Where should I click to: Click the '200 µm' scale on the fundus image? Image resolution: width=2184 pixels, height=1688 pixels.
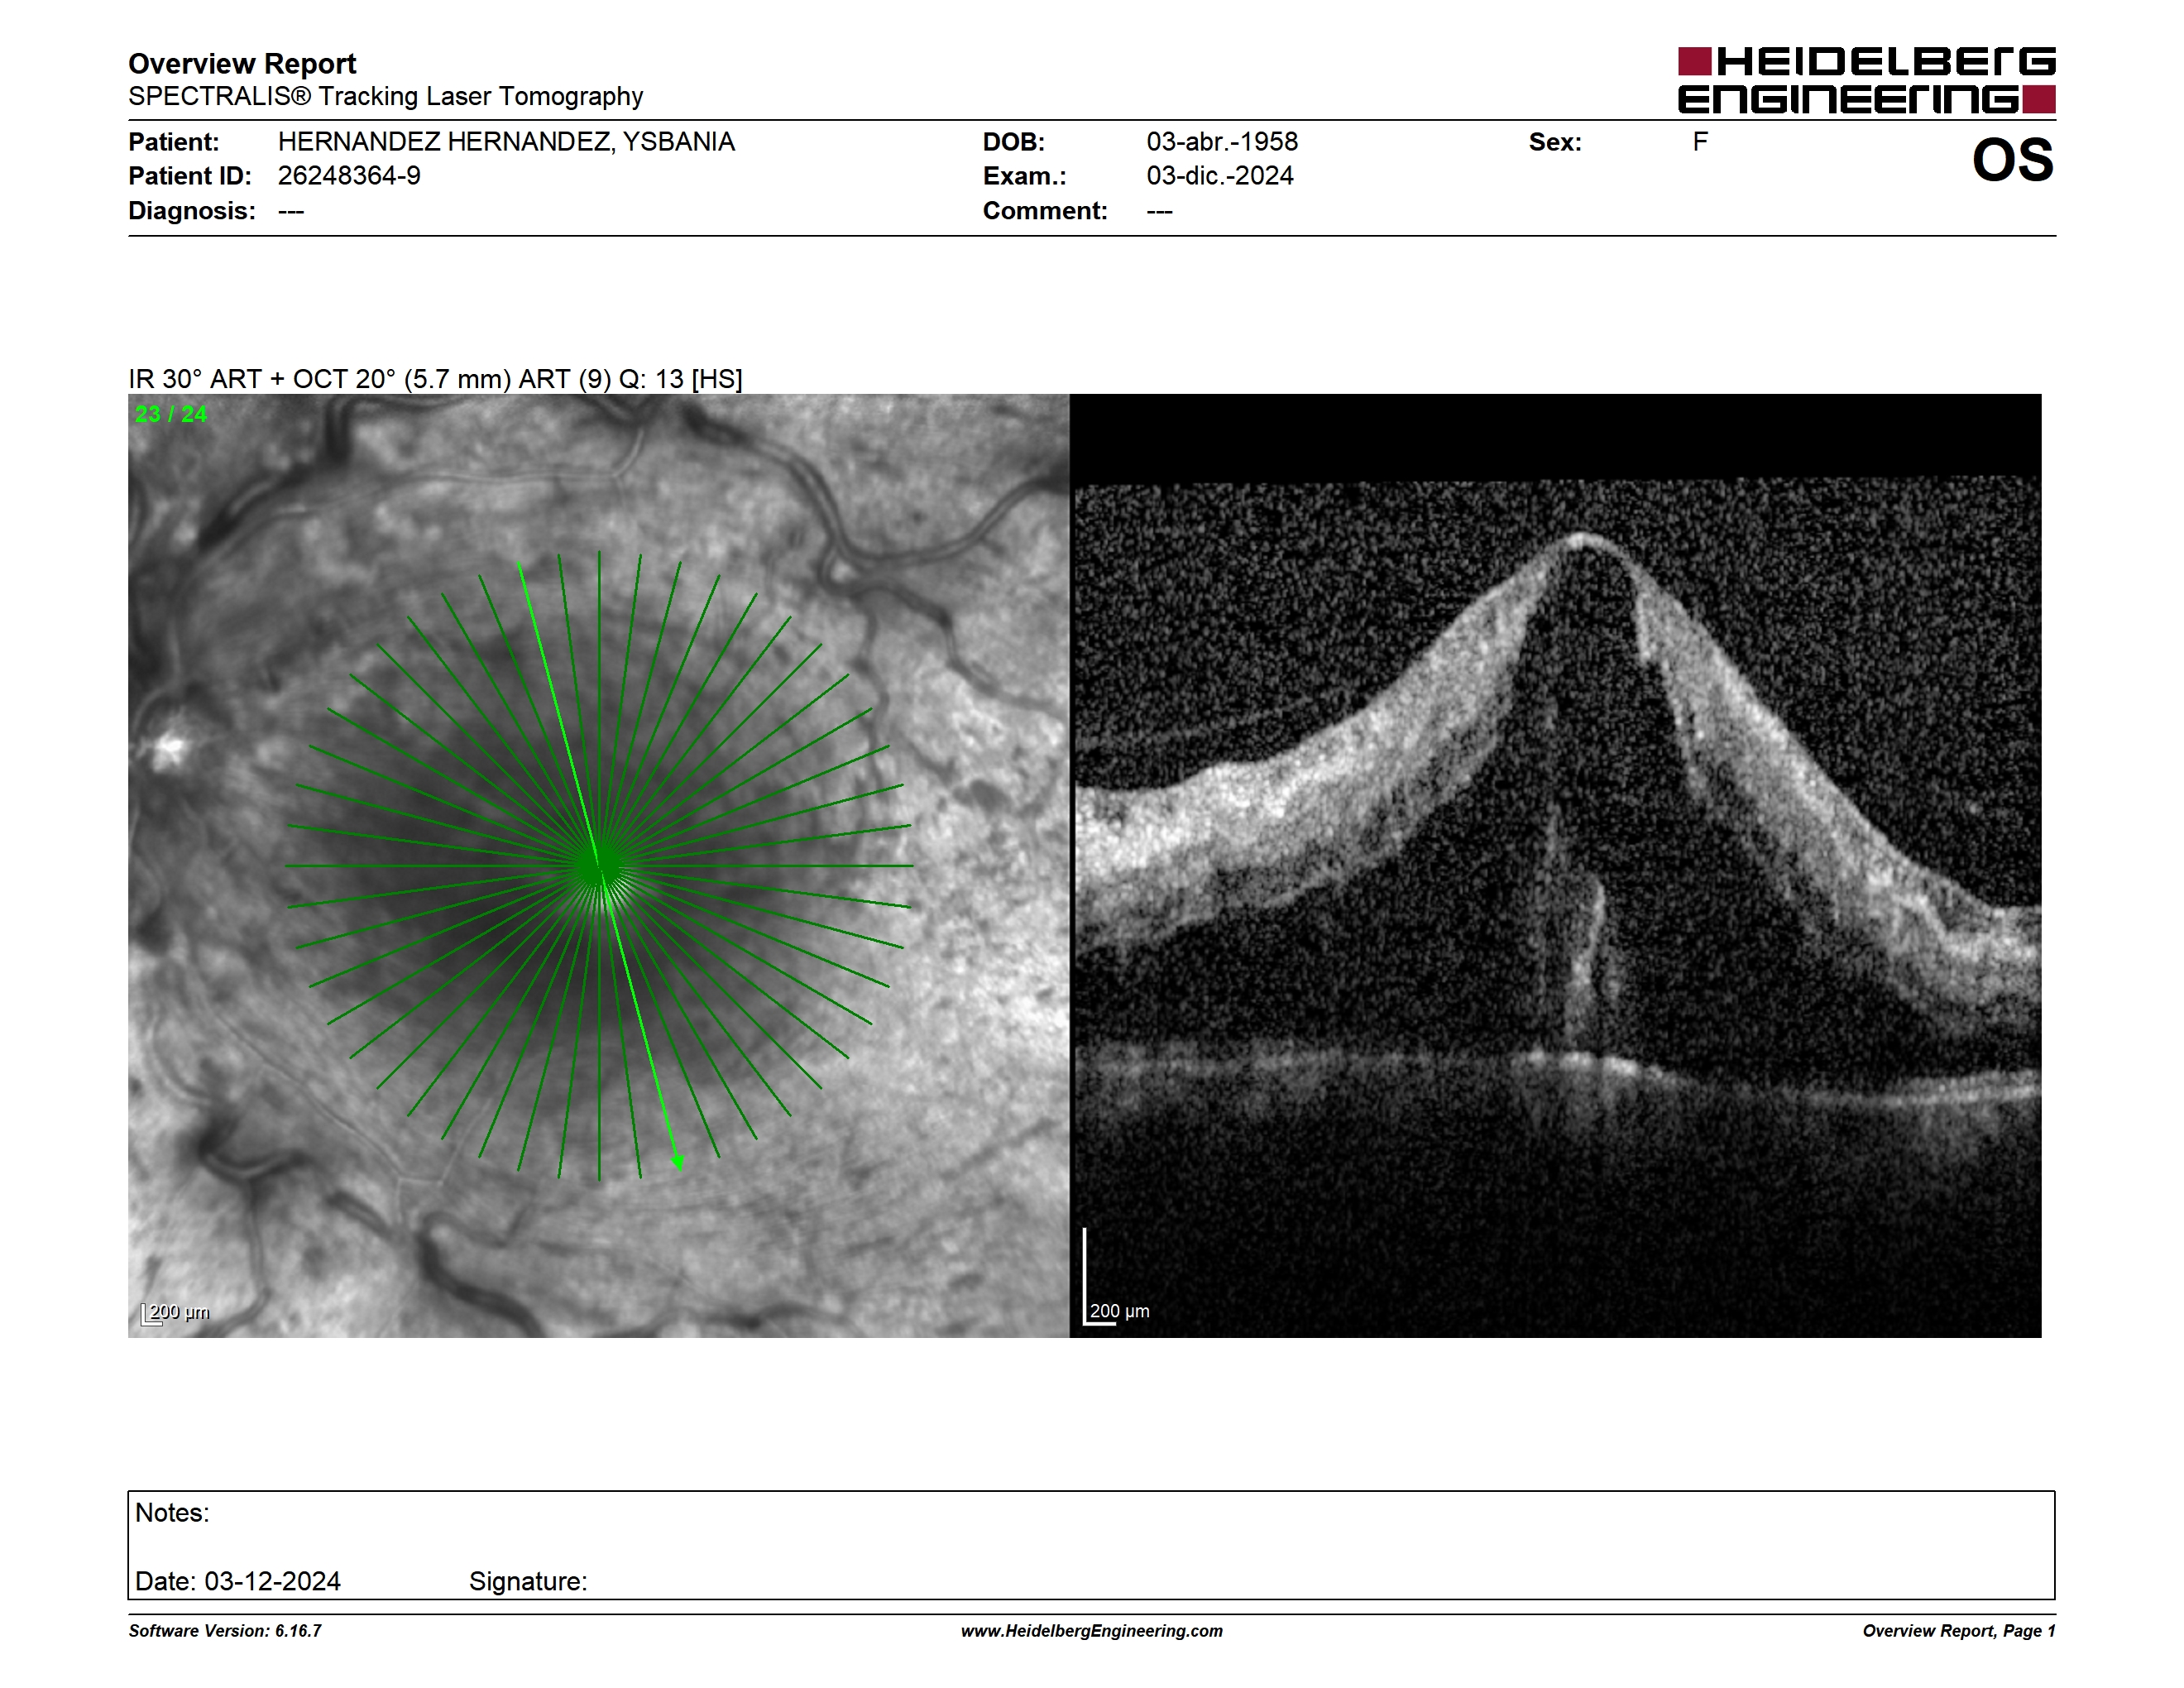175,1313
